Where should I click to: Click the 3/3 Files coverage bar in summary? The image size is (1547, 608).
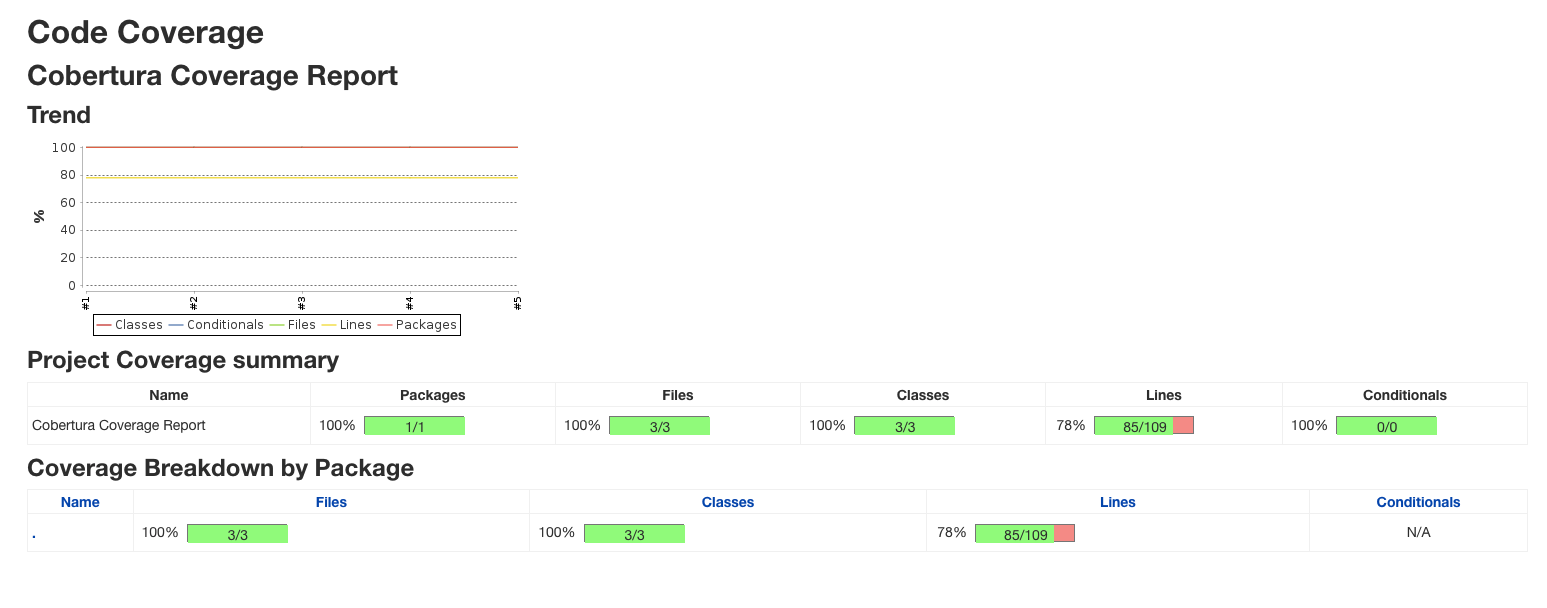click(659, 424)
